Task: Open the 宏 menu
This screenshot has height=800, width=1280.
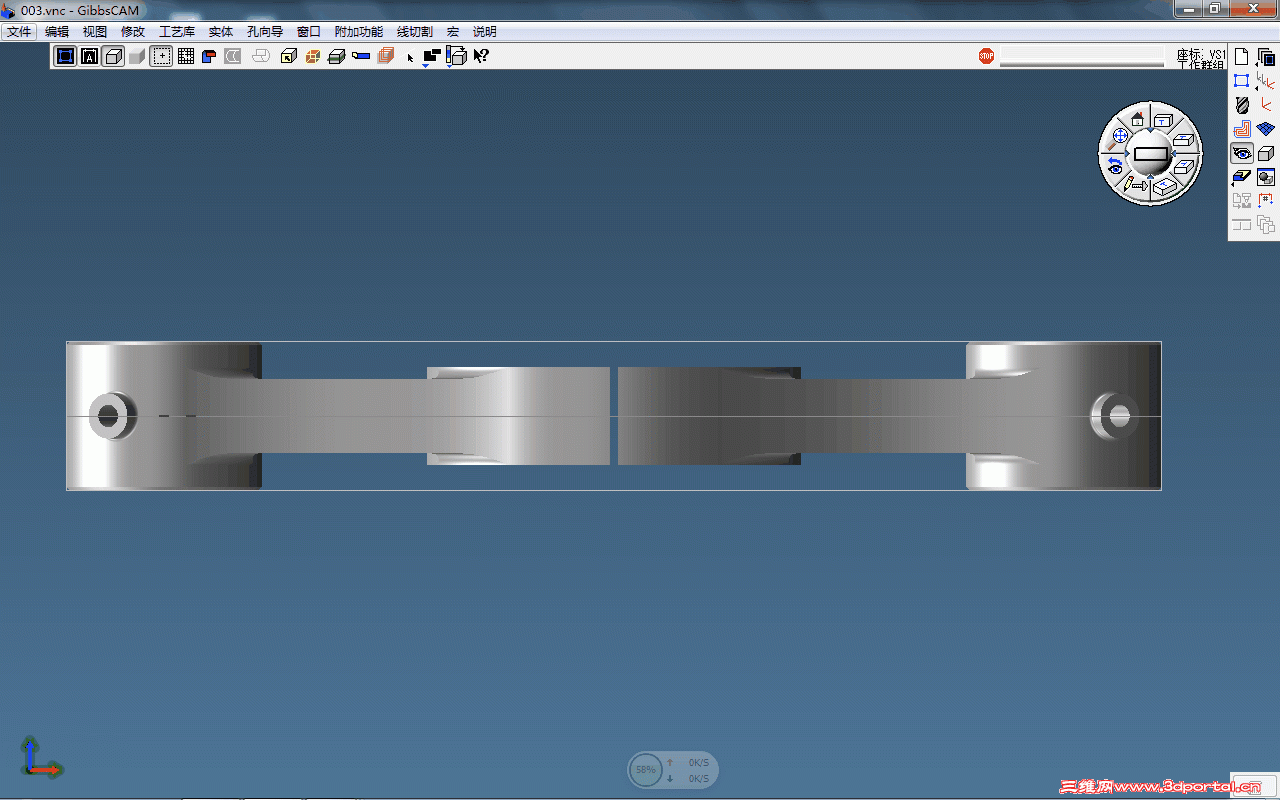Action: (453, 32)
